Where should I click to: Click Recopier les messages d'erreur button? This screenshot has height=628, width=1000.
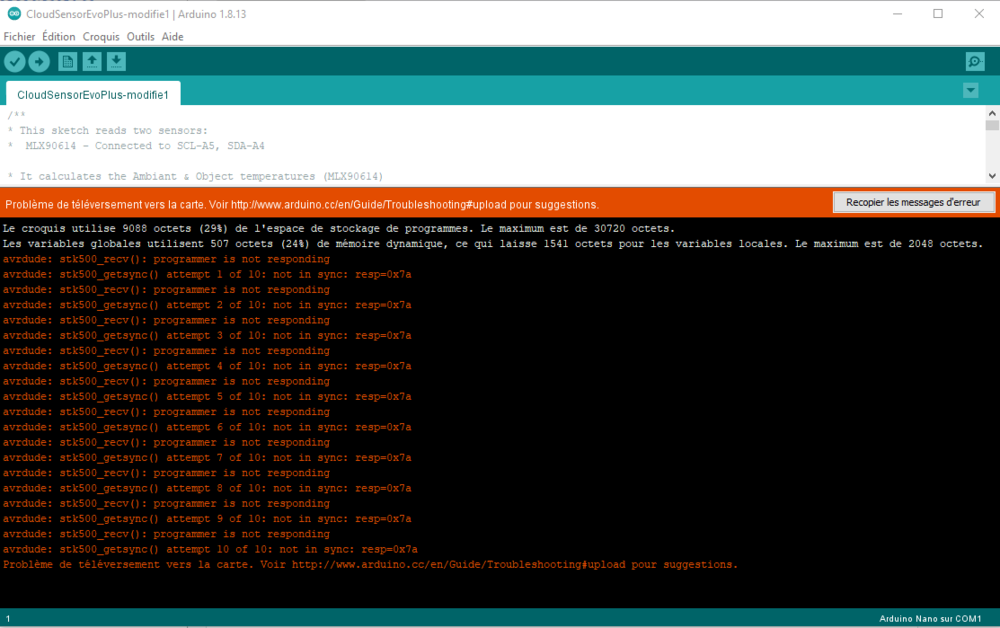coord(913,202)
